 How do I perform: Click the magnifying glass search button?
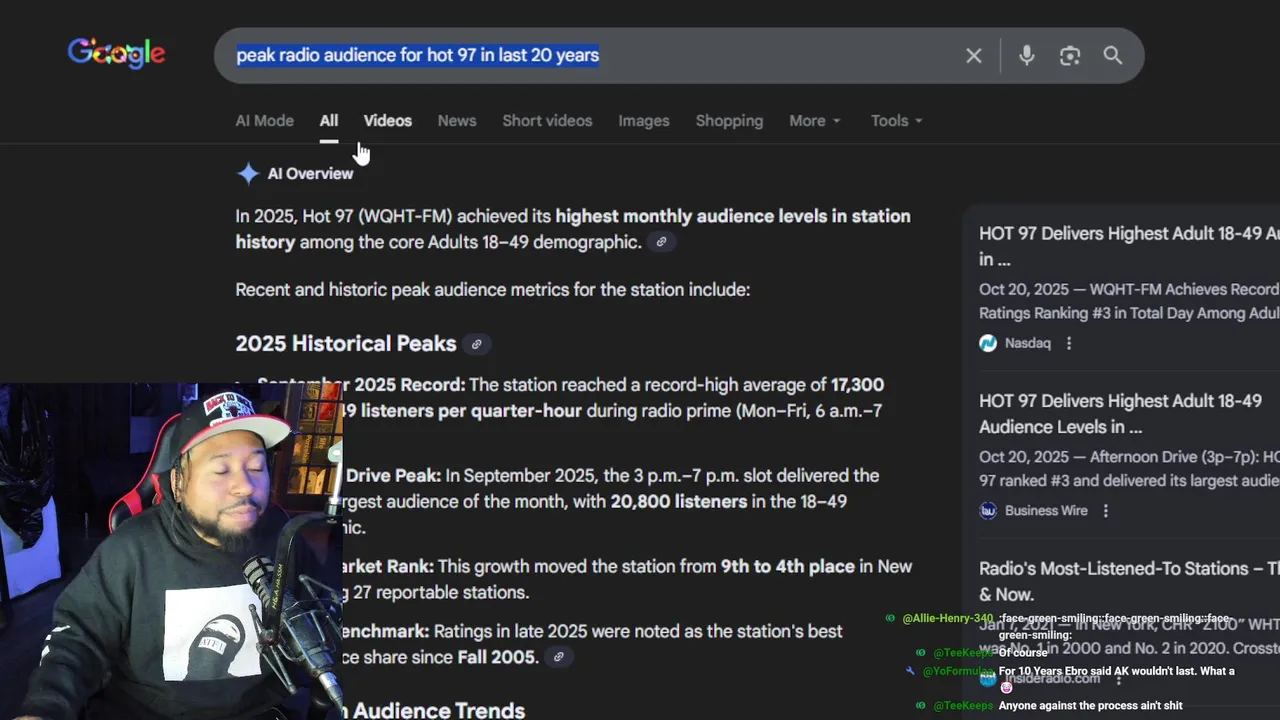1113,56
